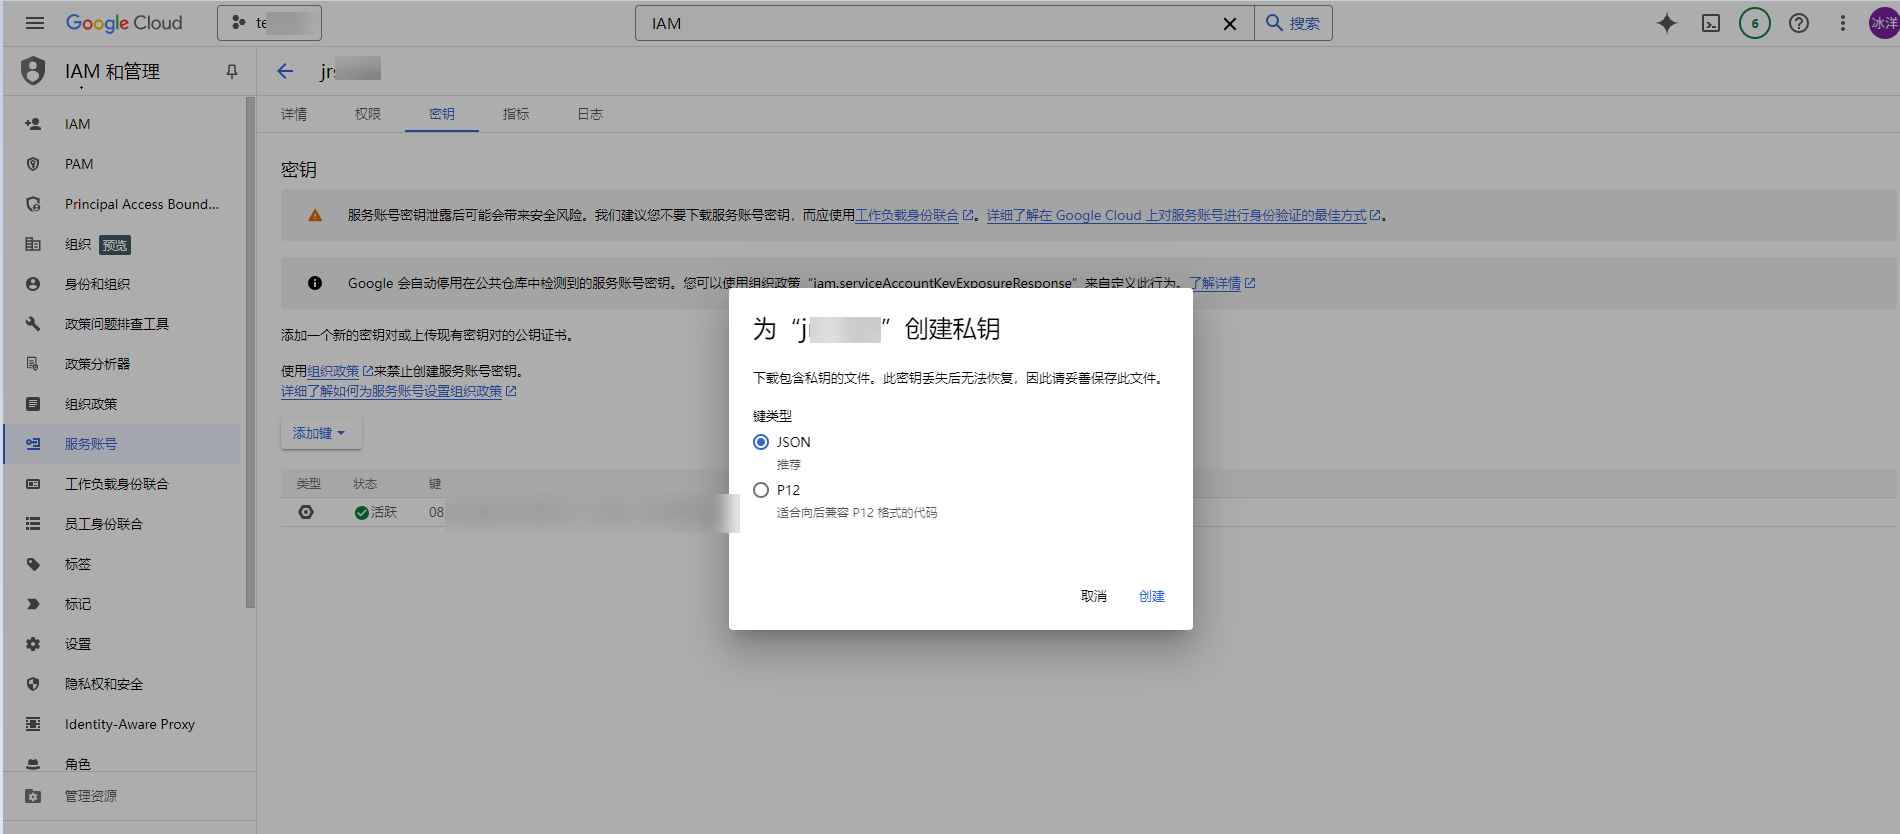Image resolution: width=1900 pixels, height=834 pixels.
Task: Select the P12 key type radio
Action: click(761, 490)
